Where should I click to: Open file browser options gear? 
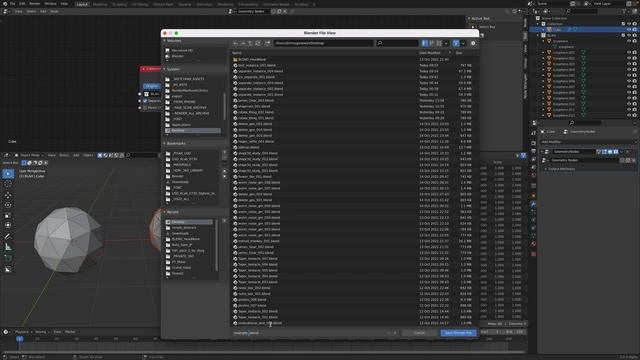473,43
